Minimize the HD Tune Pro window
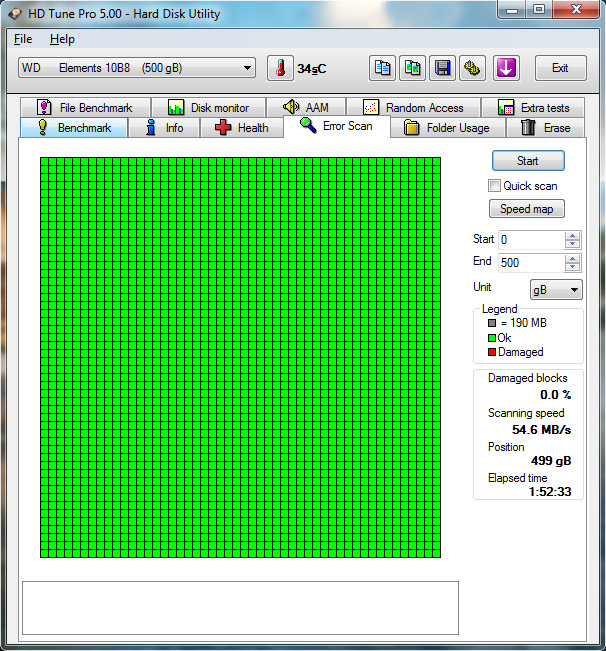Screen dimensions: 606x651 point(512,10)
